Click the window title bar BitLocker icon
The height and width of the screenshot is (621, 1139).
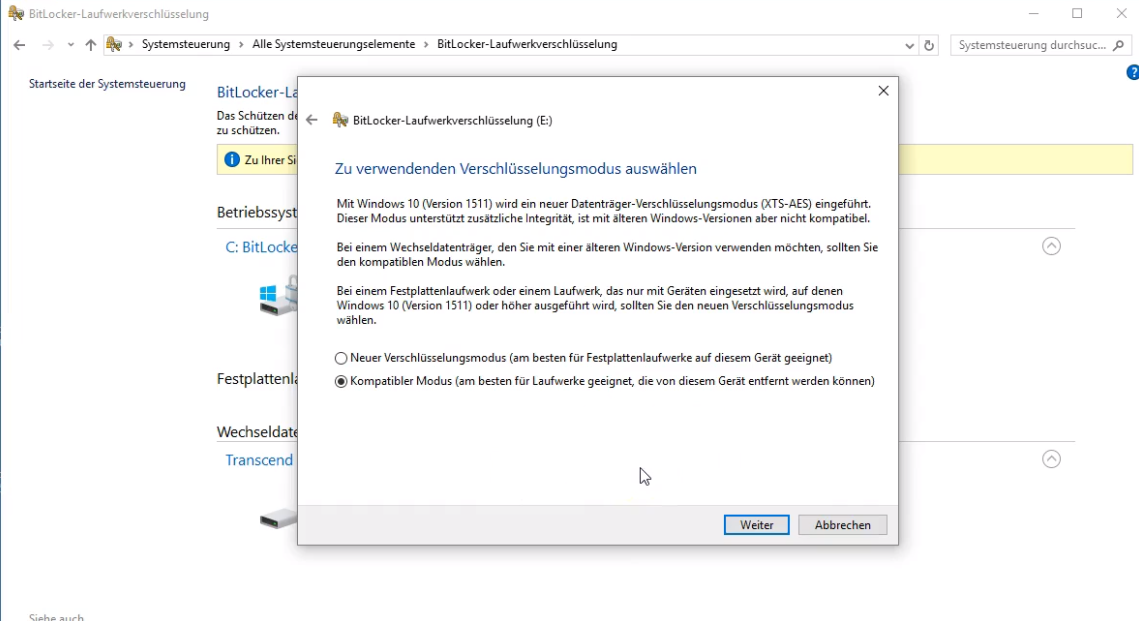16,13
